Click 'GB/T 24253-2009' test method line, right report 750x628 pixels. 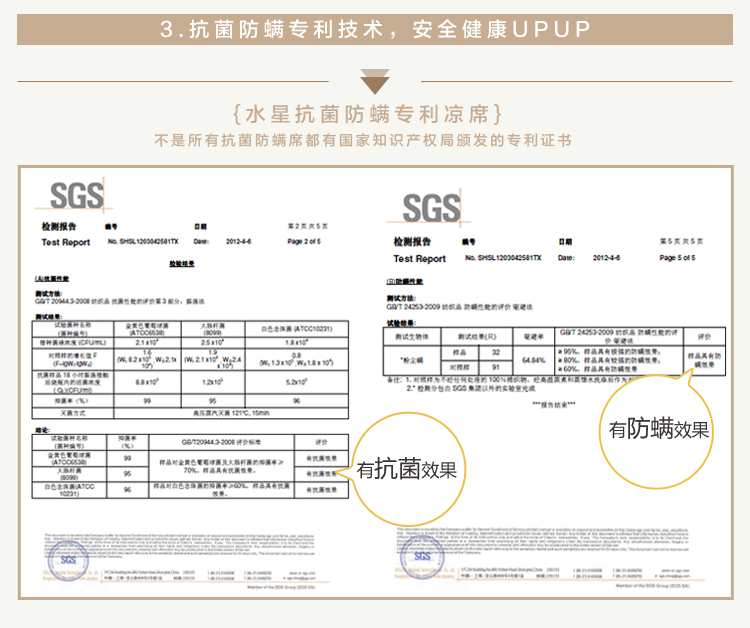[x=460, y=307]
